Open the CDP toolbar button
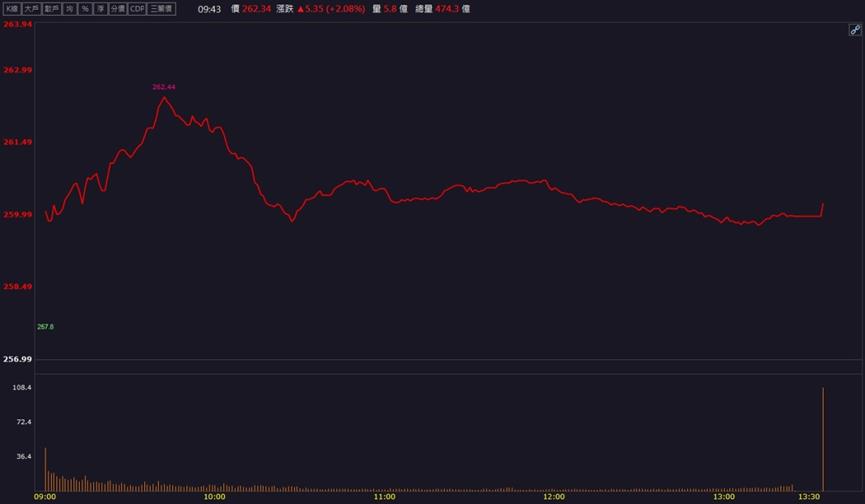This screenshot has height=504, width=865. point(137,9)
